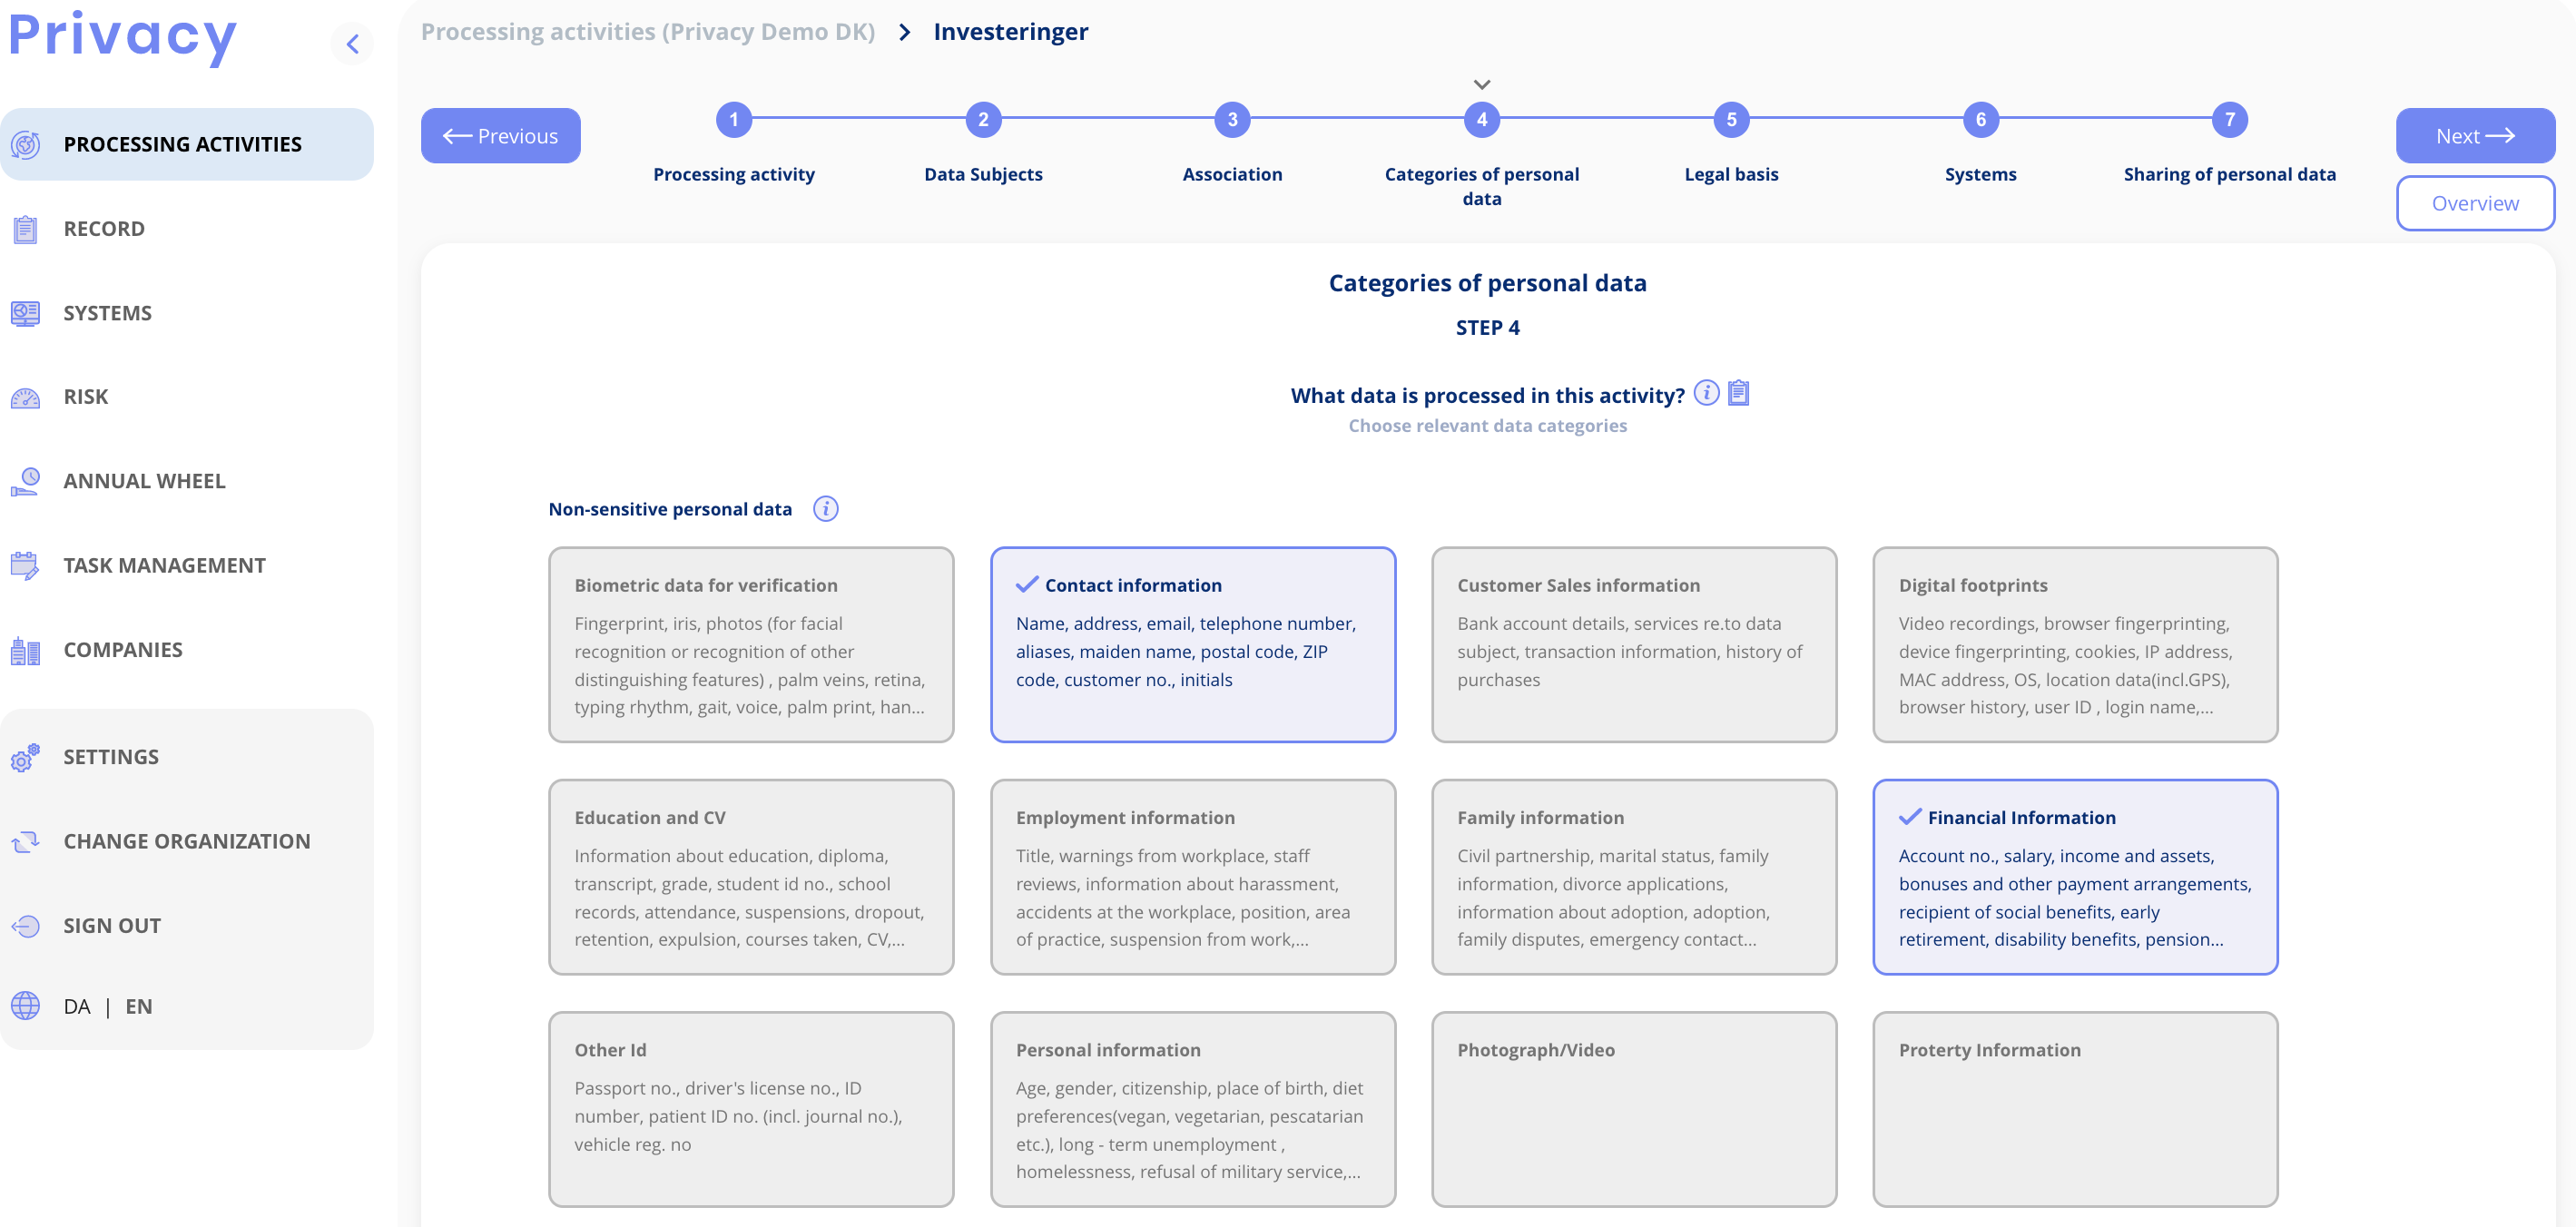Image resolution: width=2576 pixels, height=1227 pixels.
Task: Click the clipboard icon next to question mark
Action: coord(1738,393)
